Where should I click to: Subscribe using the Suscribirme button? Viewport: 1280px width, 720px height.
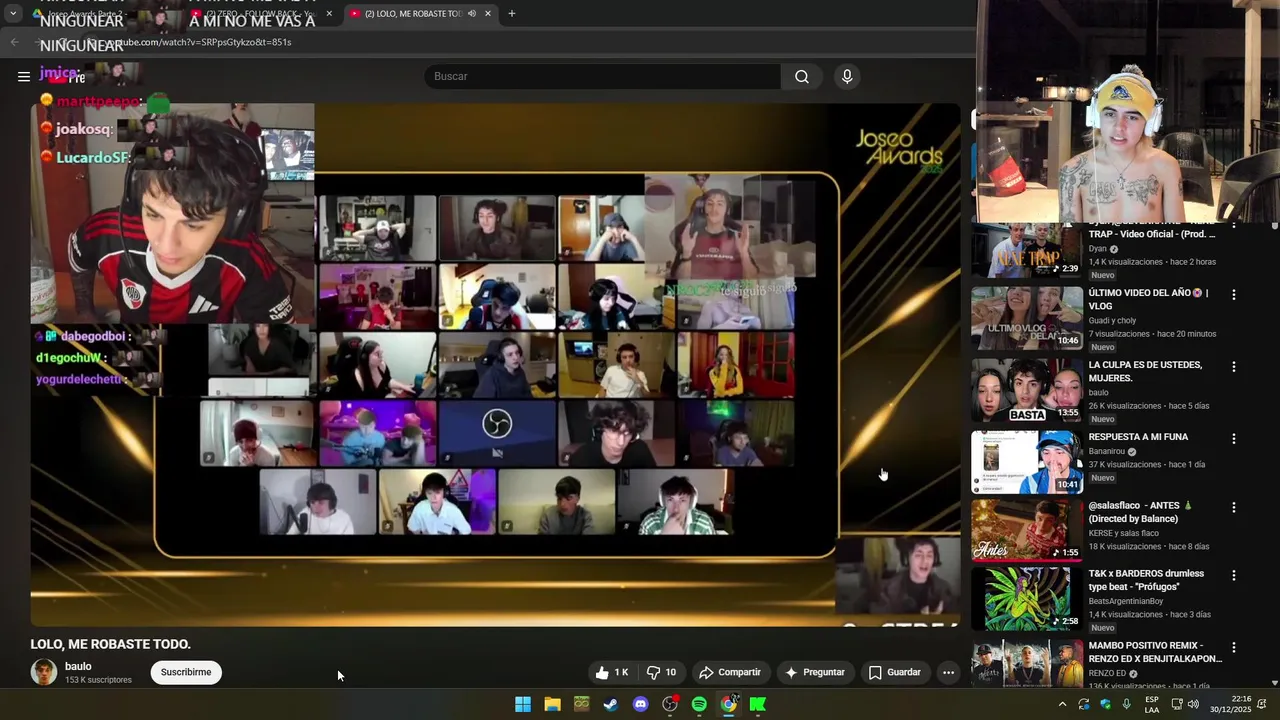click(186, 672)
